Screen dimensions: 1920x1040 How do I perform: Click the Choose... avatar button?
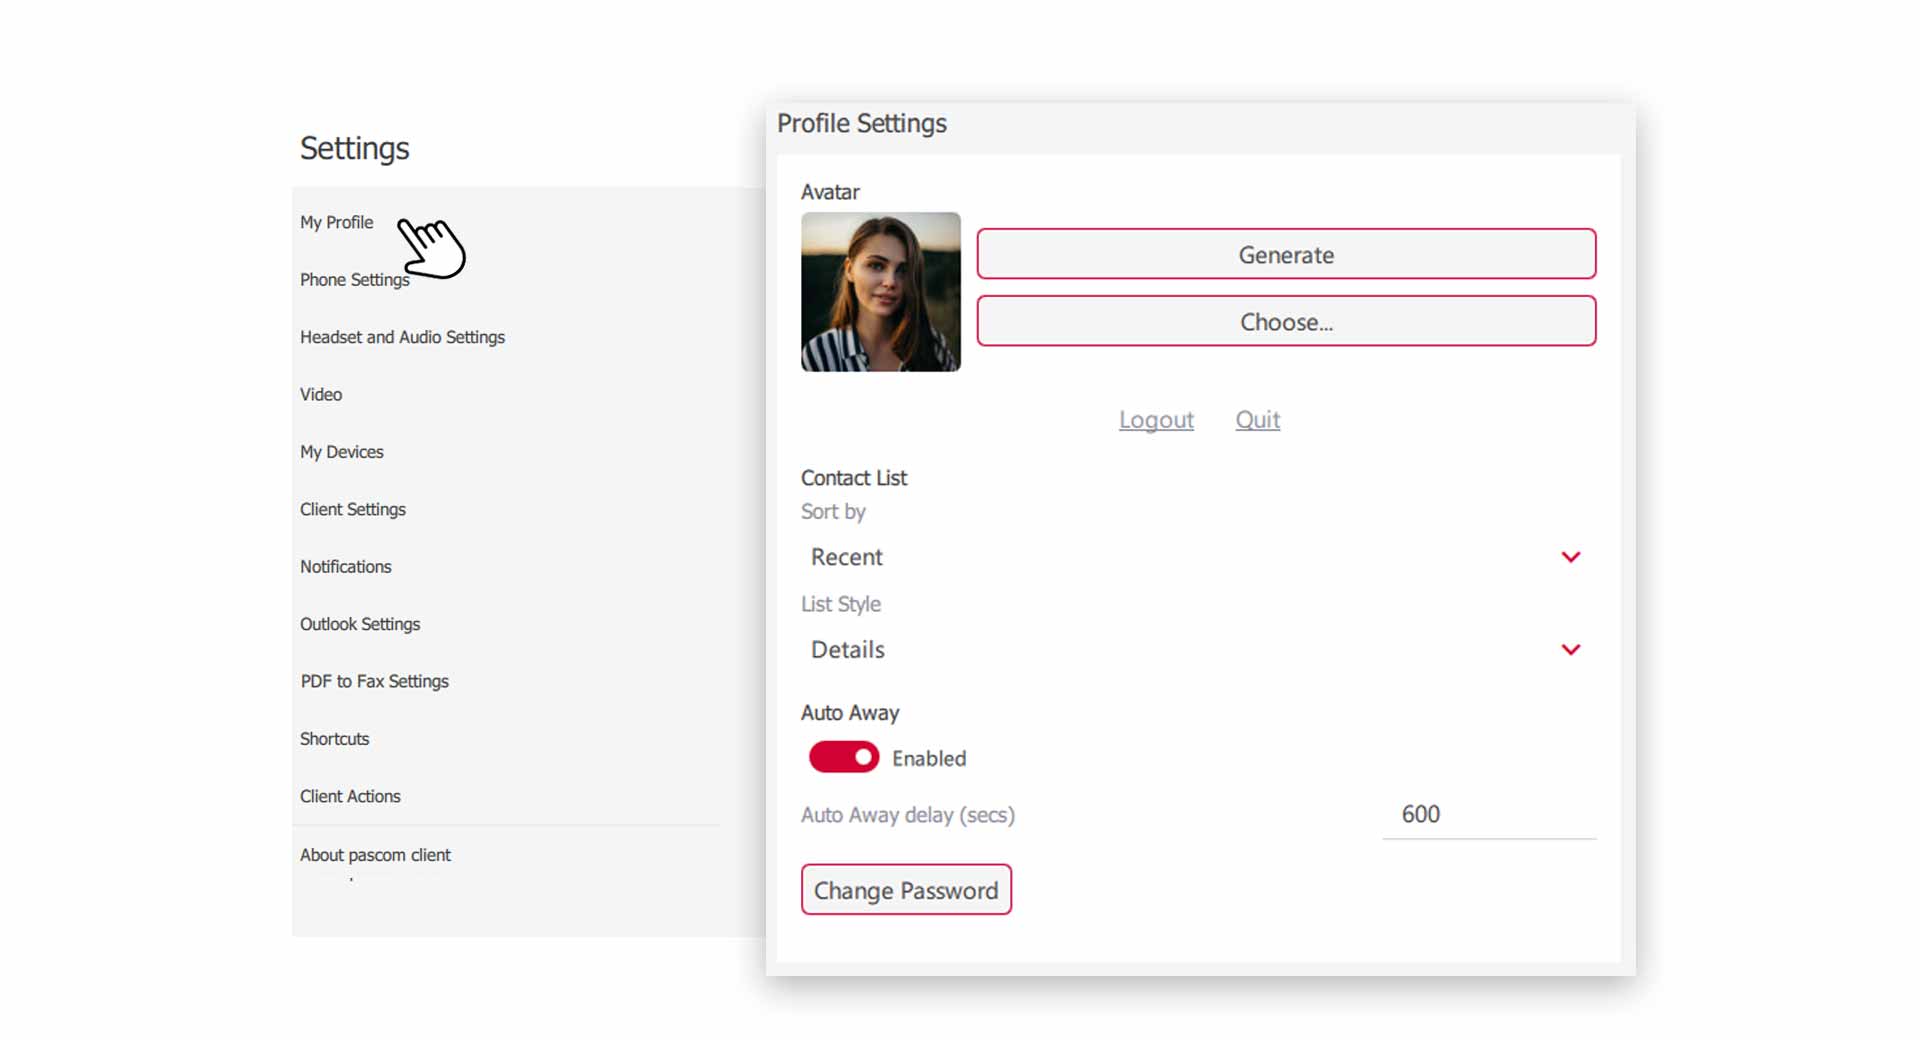1286,321
